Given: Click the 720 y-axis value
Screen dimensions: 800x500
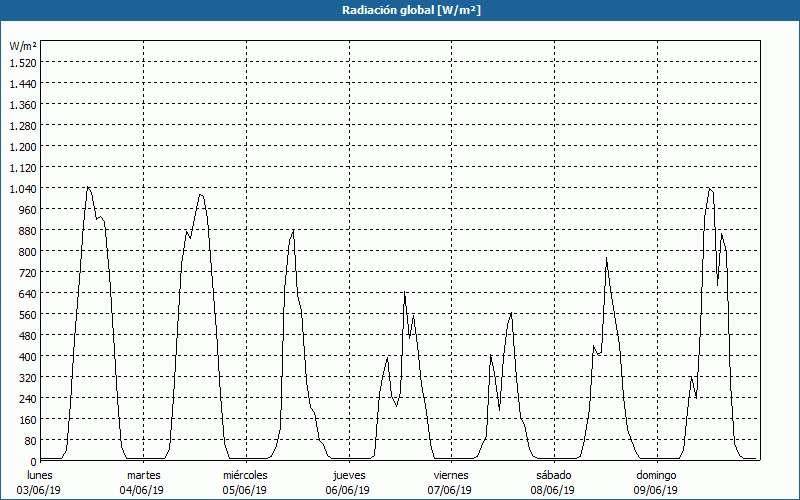Looking at the screenshot, I should tap(28, 272).
